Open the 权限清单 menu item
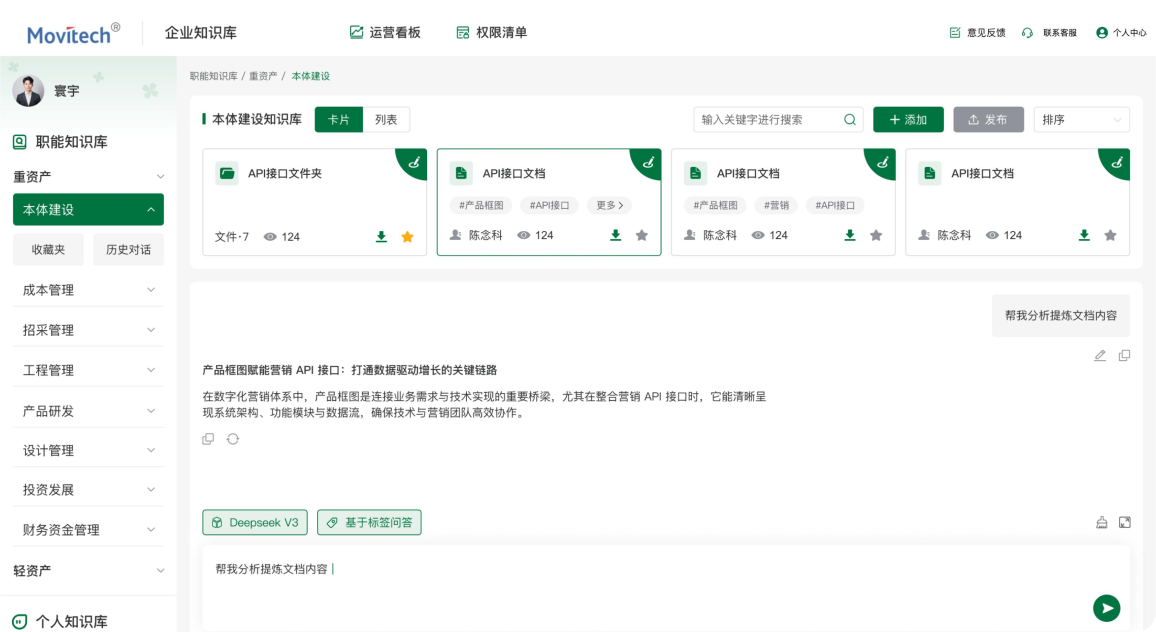1156x632 pixels. pyautogui.click(x=492, y=32)
